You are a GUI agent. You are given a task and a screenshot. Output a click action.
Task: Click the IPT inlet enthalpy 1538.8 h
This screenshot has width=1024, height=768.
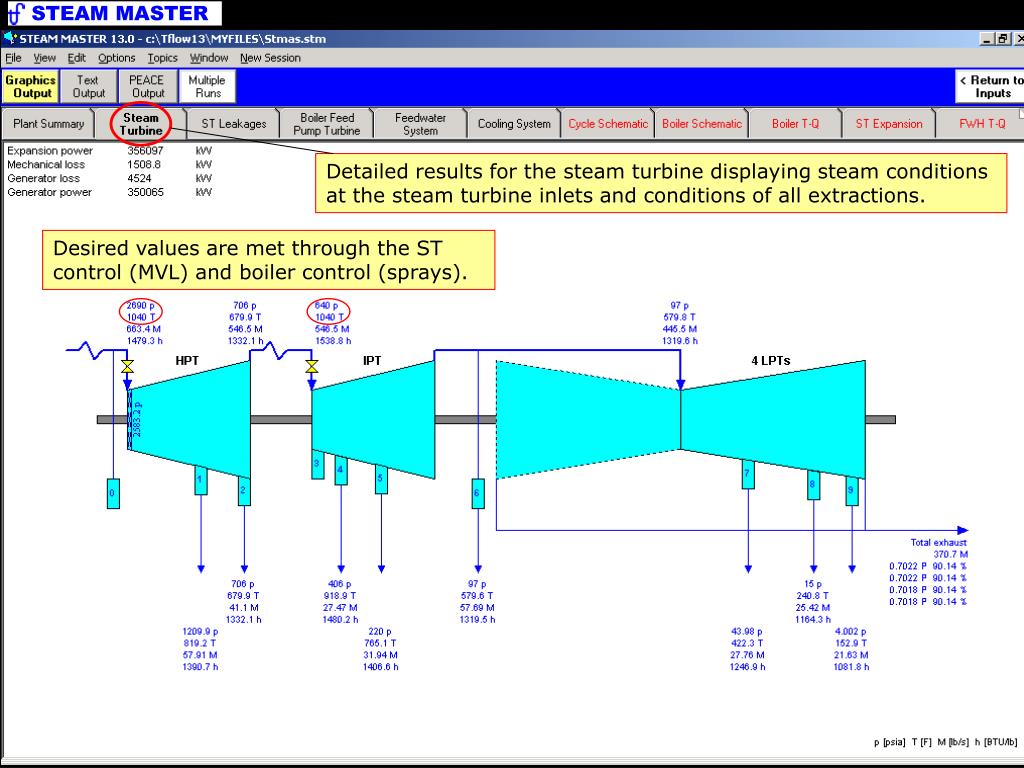tap(333, 340)
